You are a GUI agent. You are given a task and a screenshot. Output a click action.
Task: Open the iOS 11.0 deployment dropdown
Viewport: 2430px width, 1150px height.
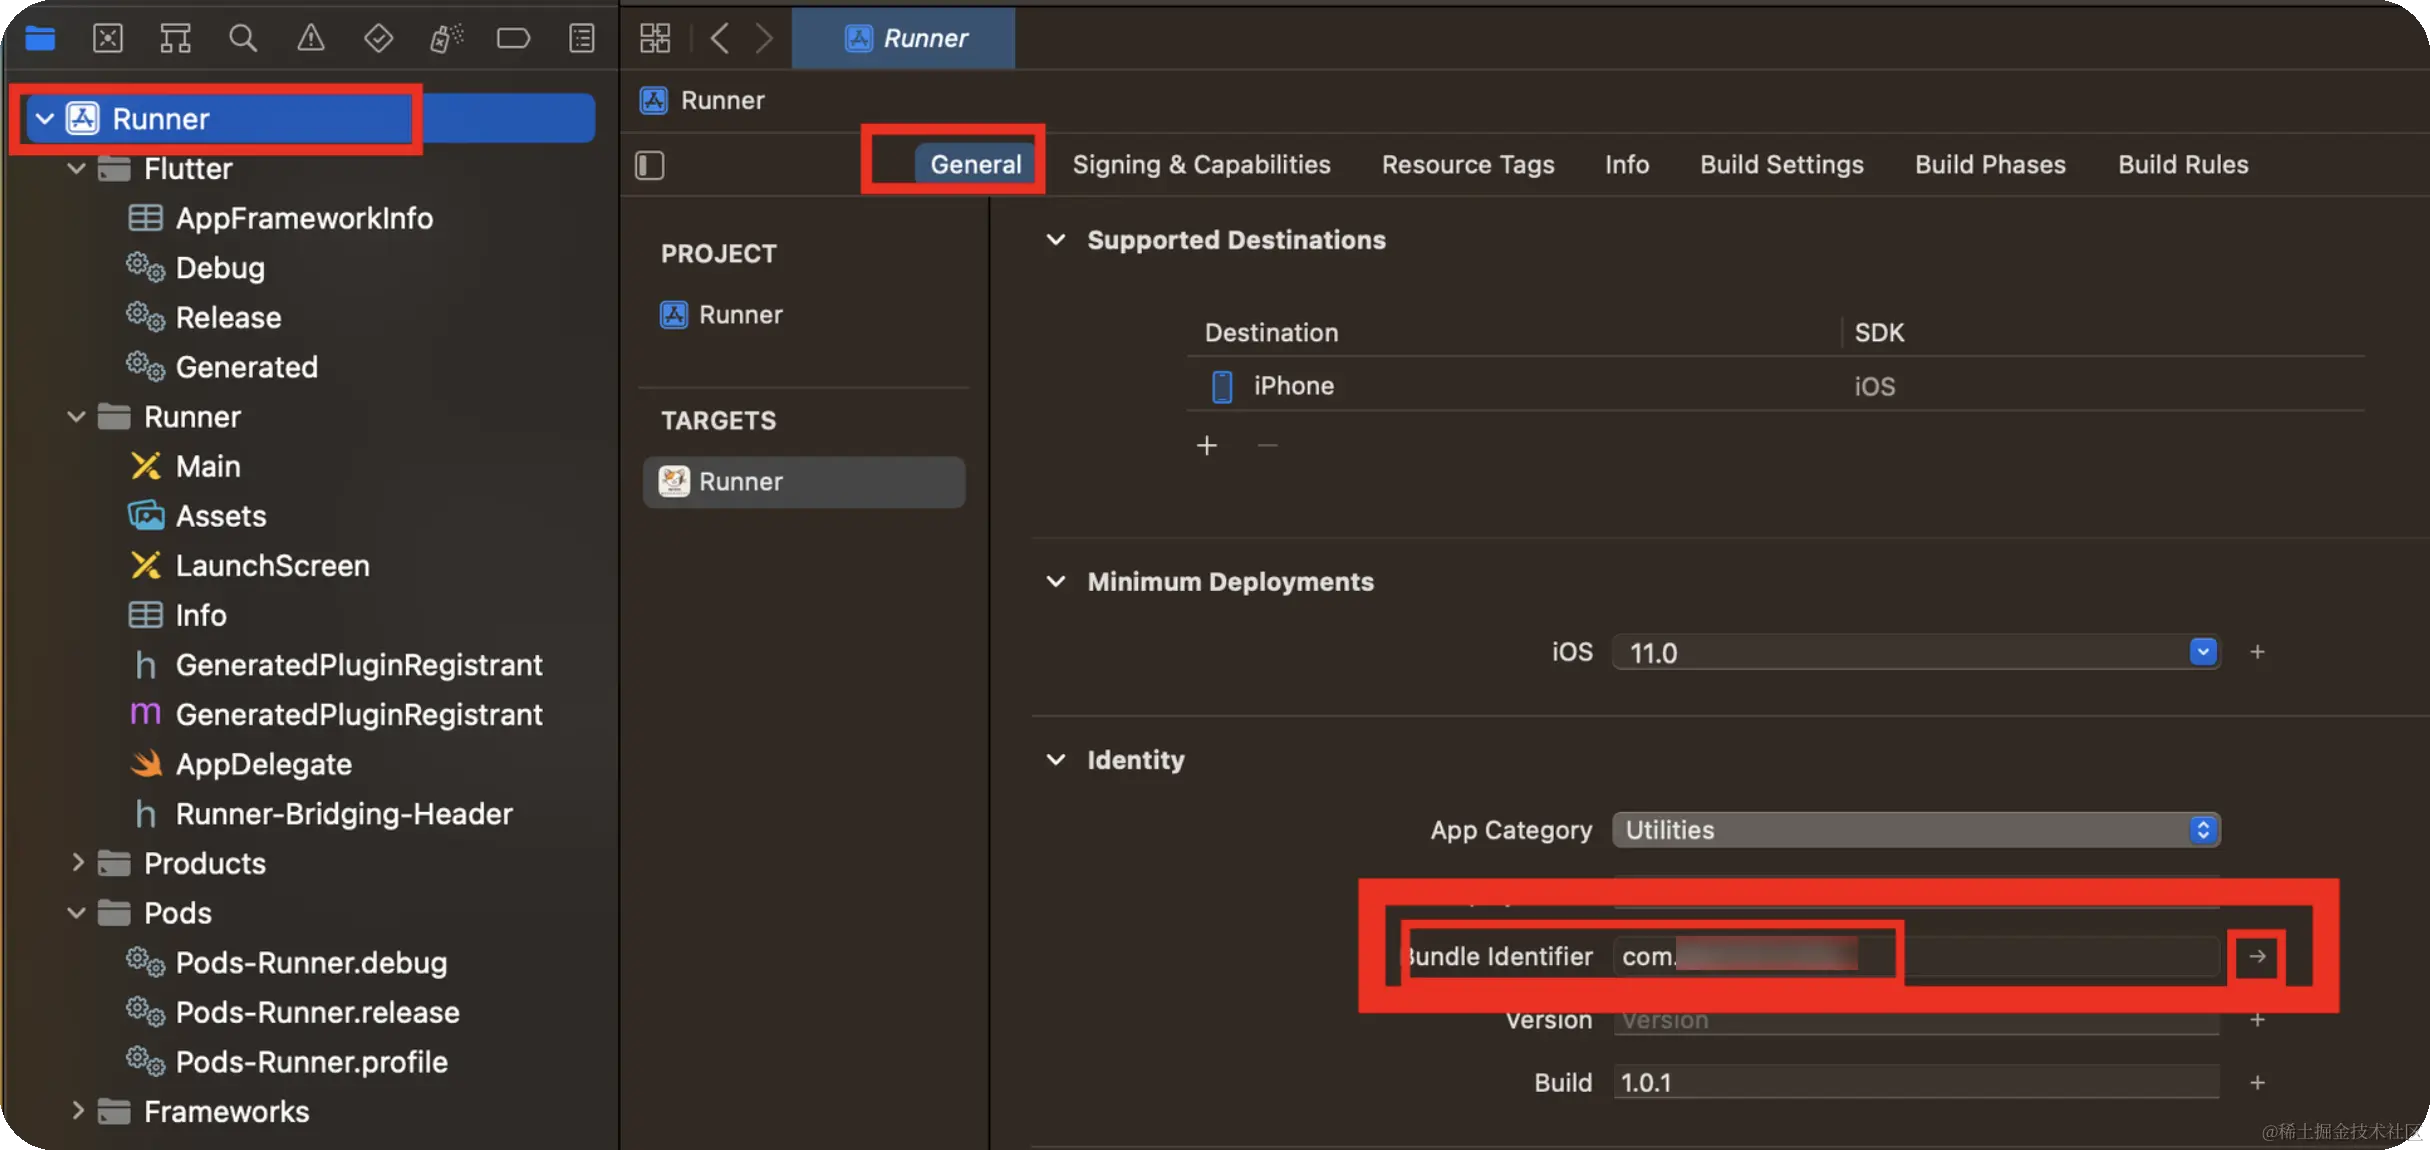[x=2202, y=652]
